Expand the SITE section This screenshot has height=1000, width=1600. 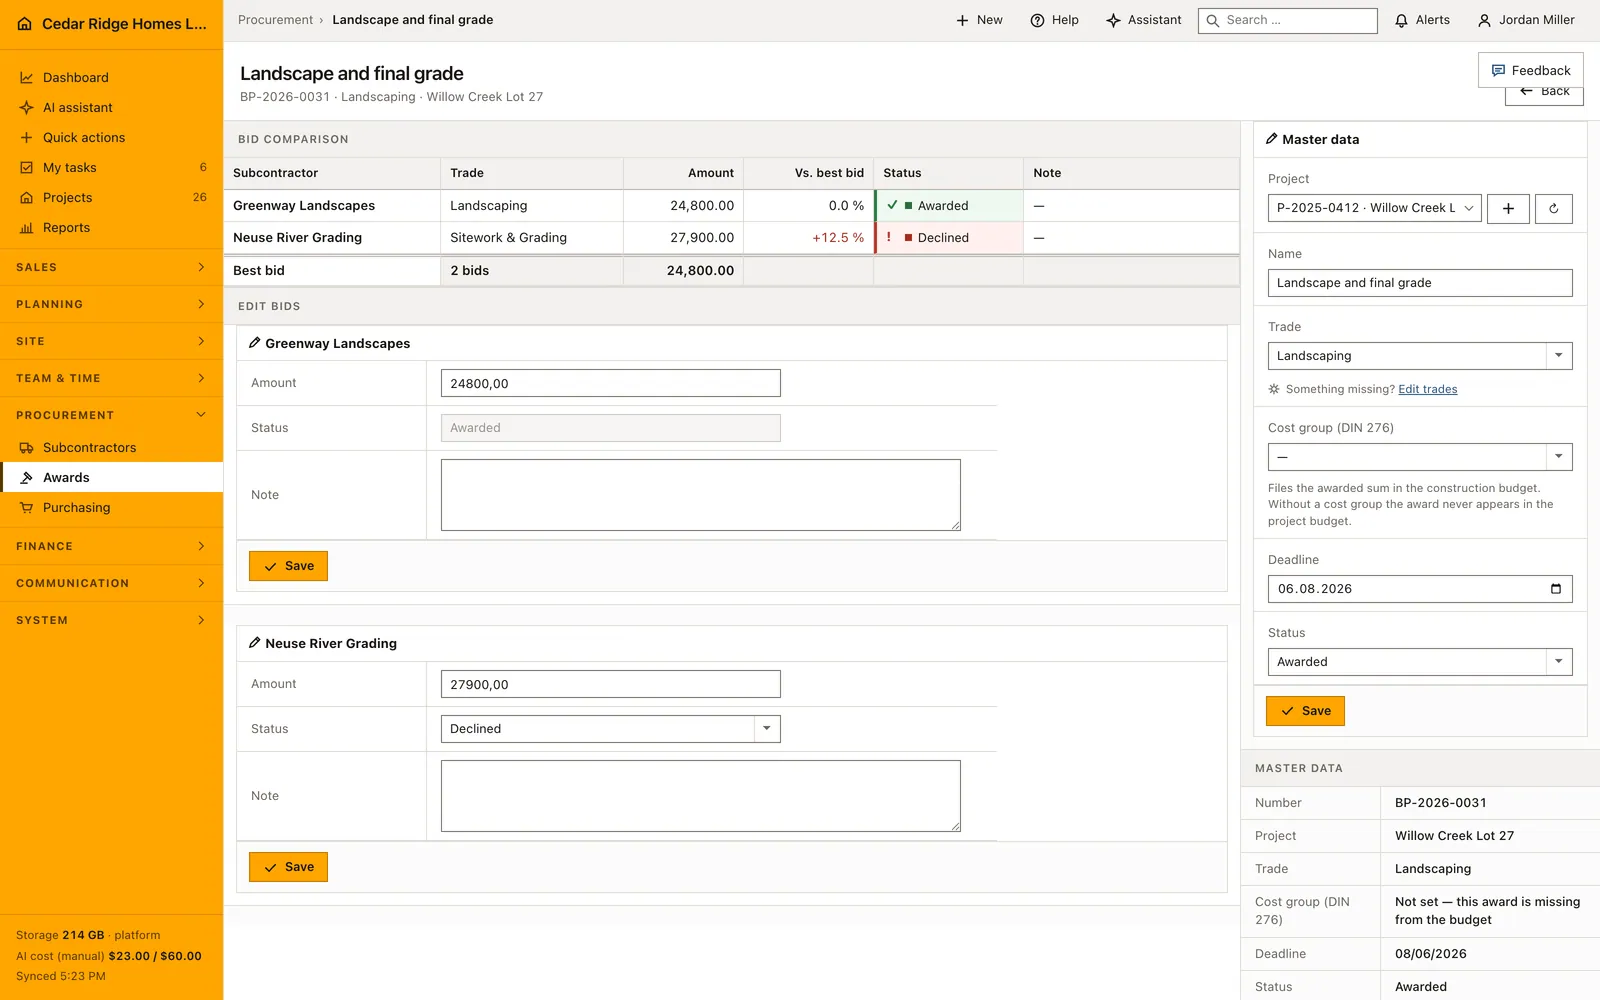(x=111, y=341)
